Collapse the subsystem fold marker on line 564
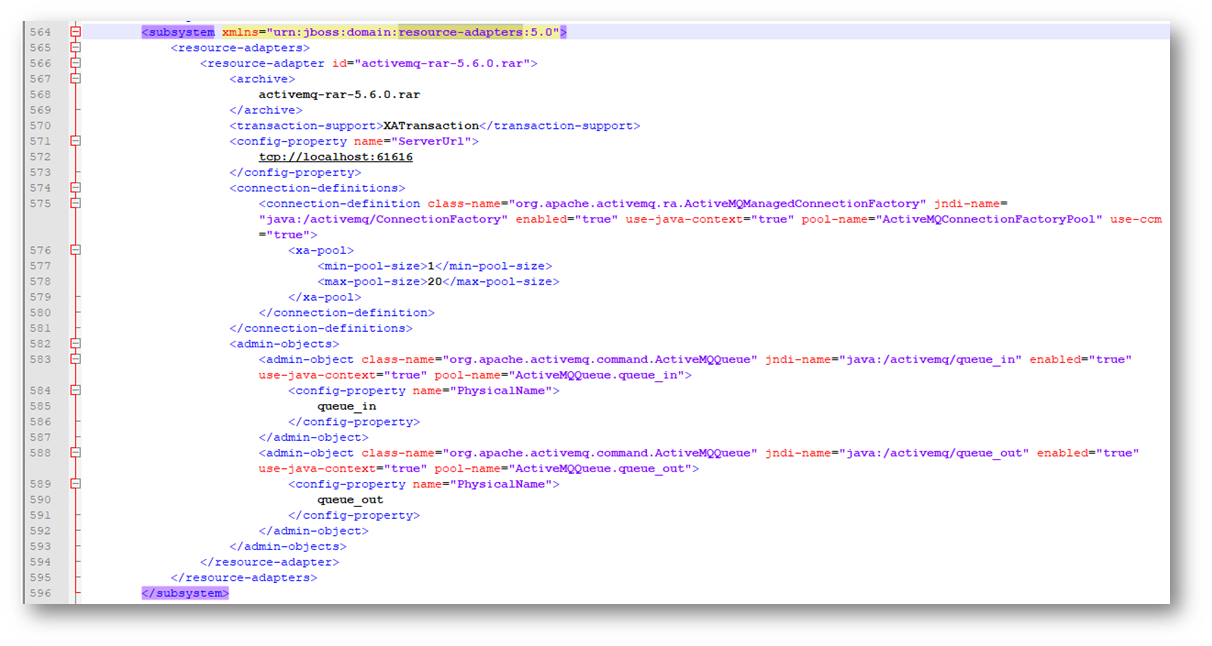The width and height of the screenshot is (1212, 646). [75, 32]
